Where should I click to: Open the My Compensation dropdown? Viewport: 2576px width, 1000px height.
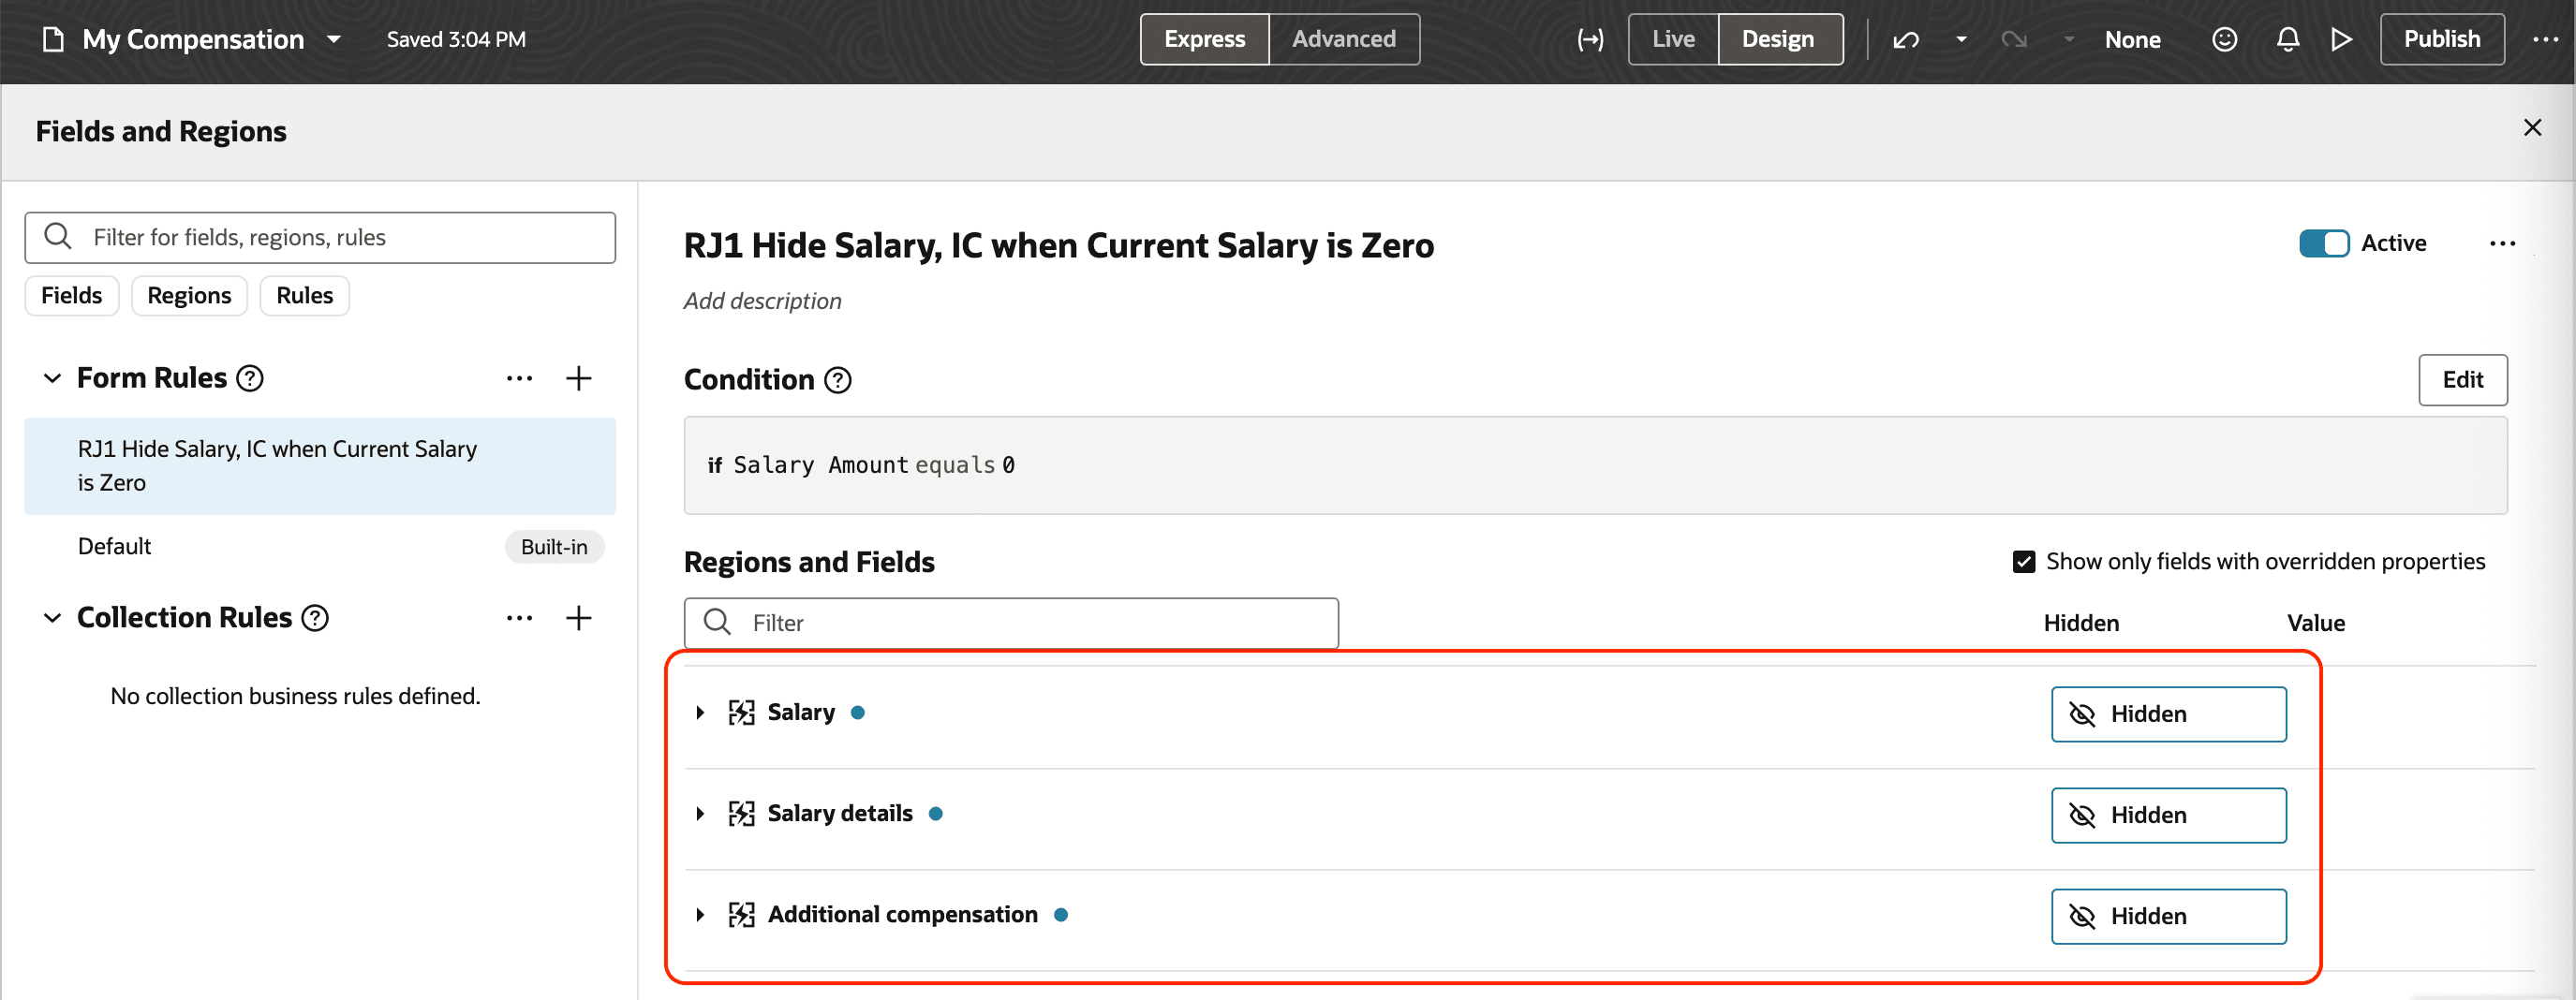point(335,40)
